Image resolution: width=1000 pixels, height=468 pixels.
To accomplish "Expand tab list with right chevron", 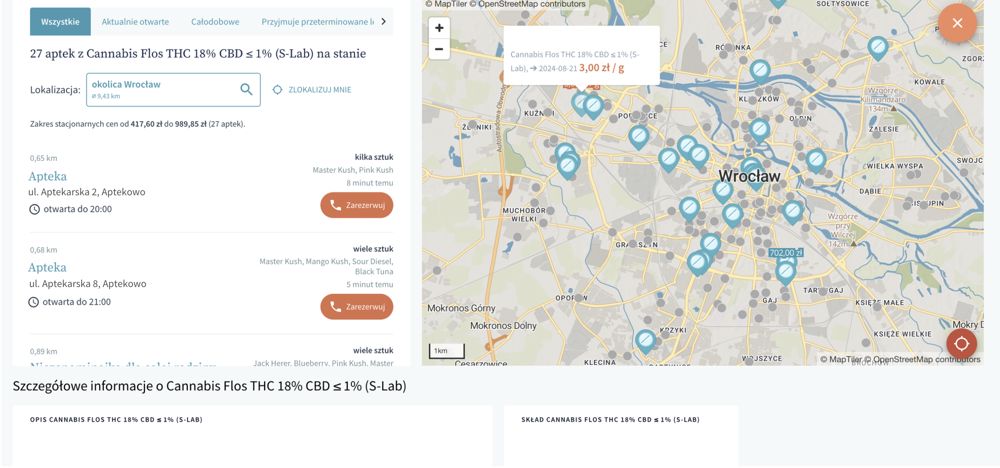I will 383,22.
